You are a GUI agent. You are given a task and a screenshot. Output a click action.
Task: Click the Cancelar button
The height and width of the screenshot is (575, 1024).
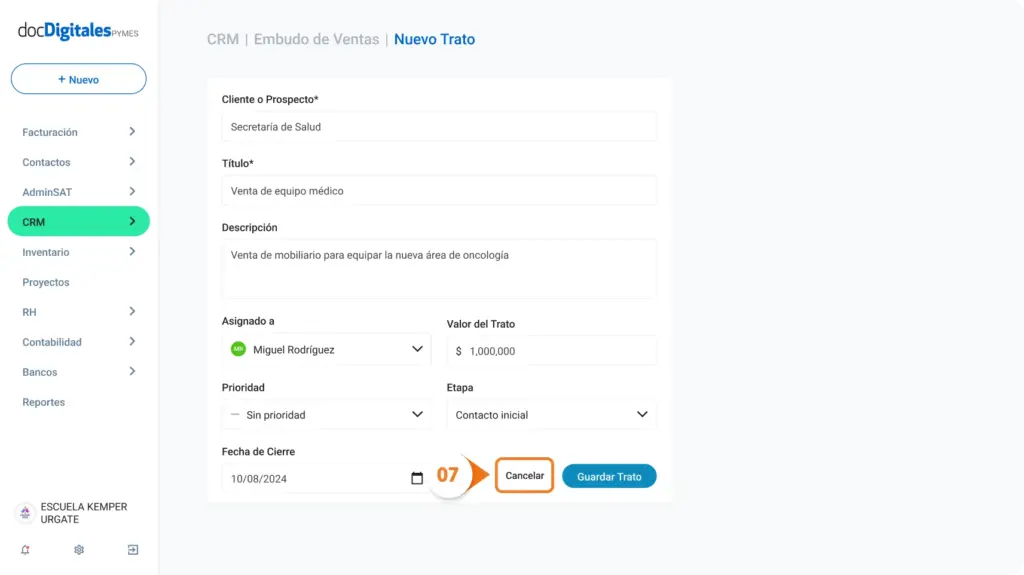pyautogui.click(x=524, y=476)
